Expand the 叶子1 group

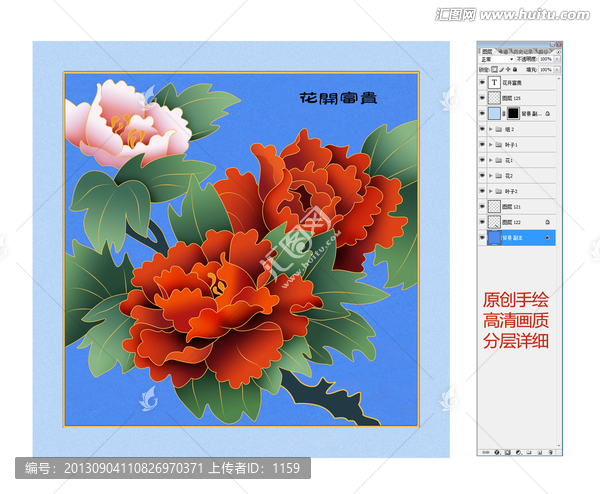coord(491,145)
